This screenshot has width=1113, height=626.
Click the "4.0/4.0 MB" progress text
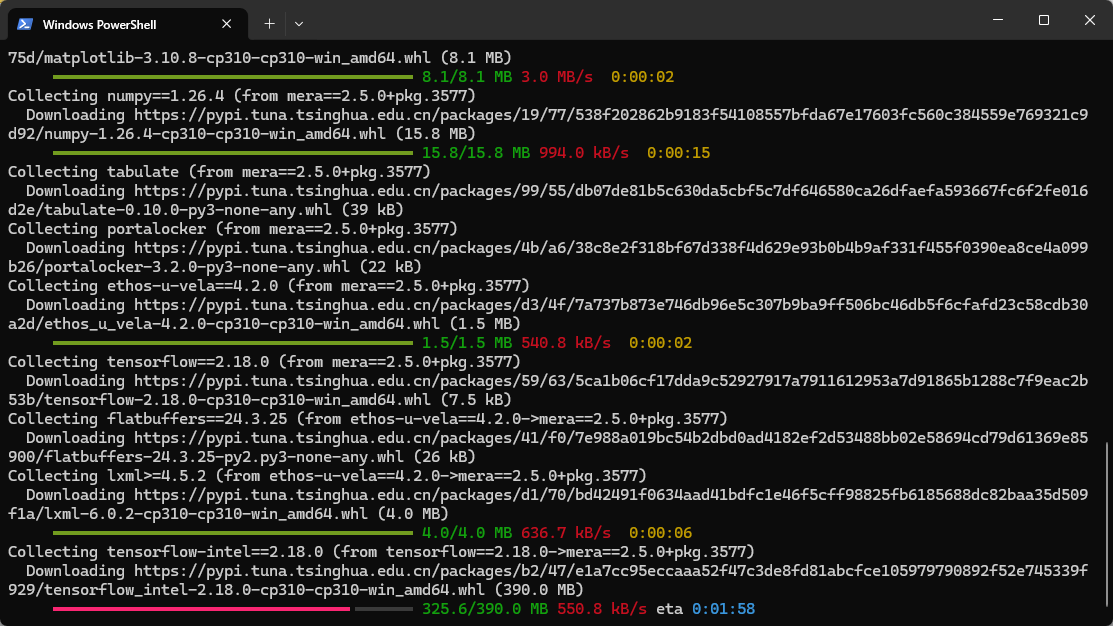point(467,532)
